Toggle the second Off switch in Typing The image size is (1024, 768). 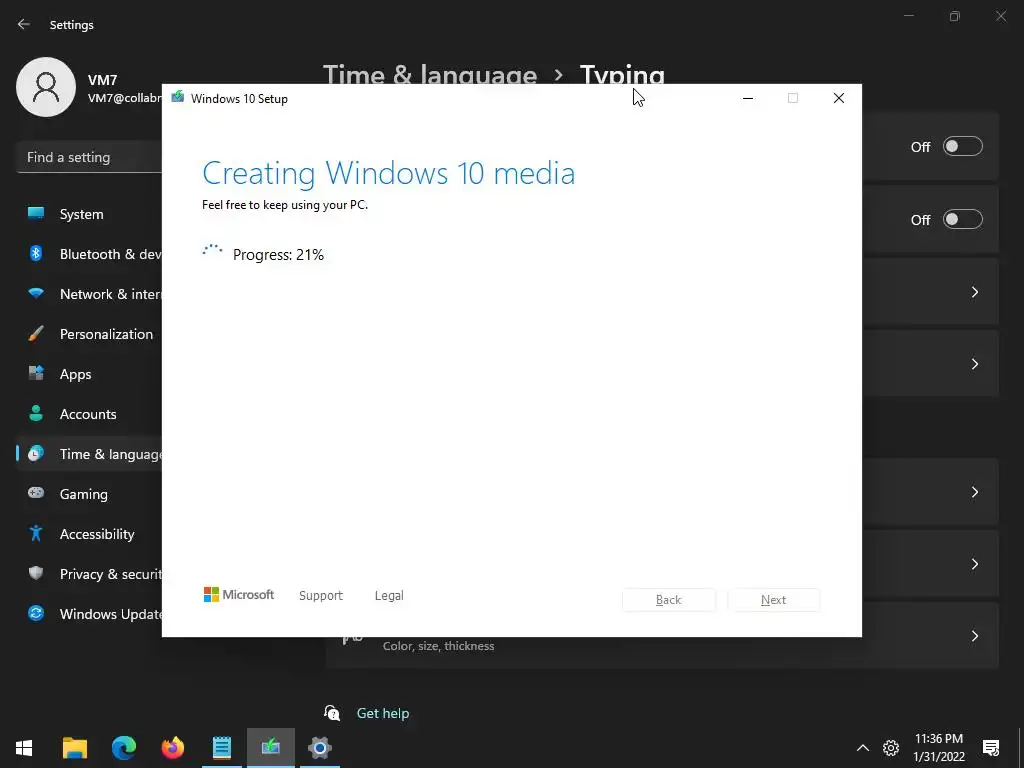(x=963, y=219)
